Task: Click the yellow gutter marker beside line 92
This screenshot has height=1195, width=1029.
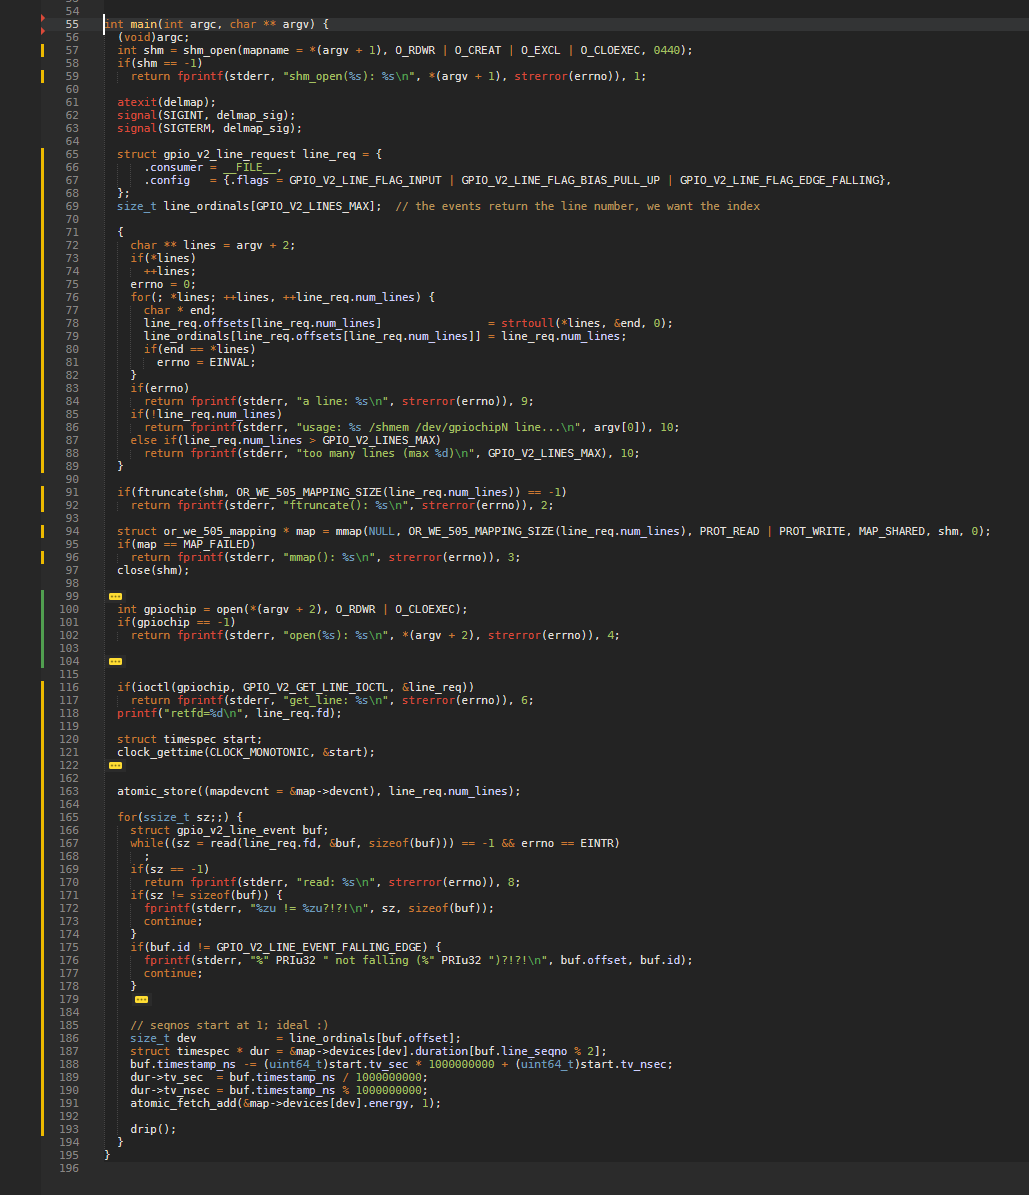Action: pyautogui.click(x=42, y=505)
